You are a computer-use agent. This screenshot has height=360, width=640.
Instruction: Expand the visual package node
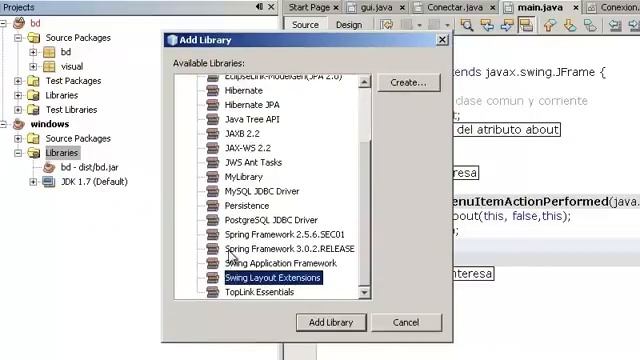pos(33,66)
